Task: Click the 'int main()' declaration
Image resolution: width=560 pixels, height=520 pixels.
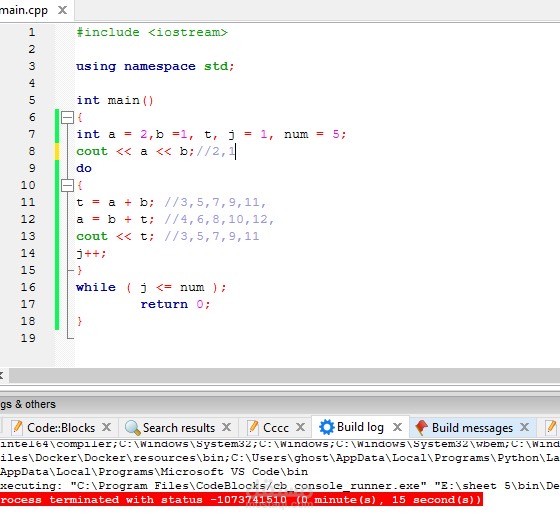Action: (x=115, y=100)
